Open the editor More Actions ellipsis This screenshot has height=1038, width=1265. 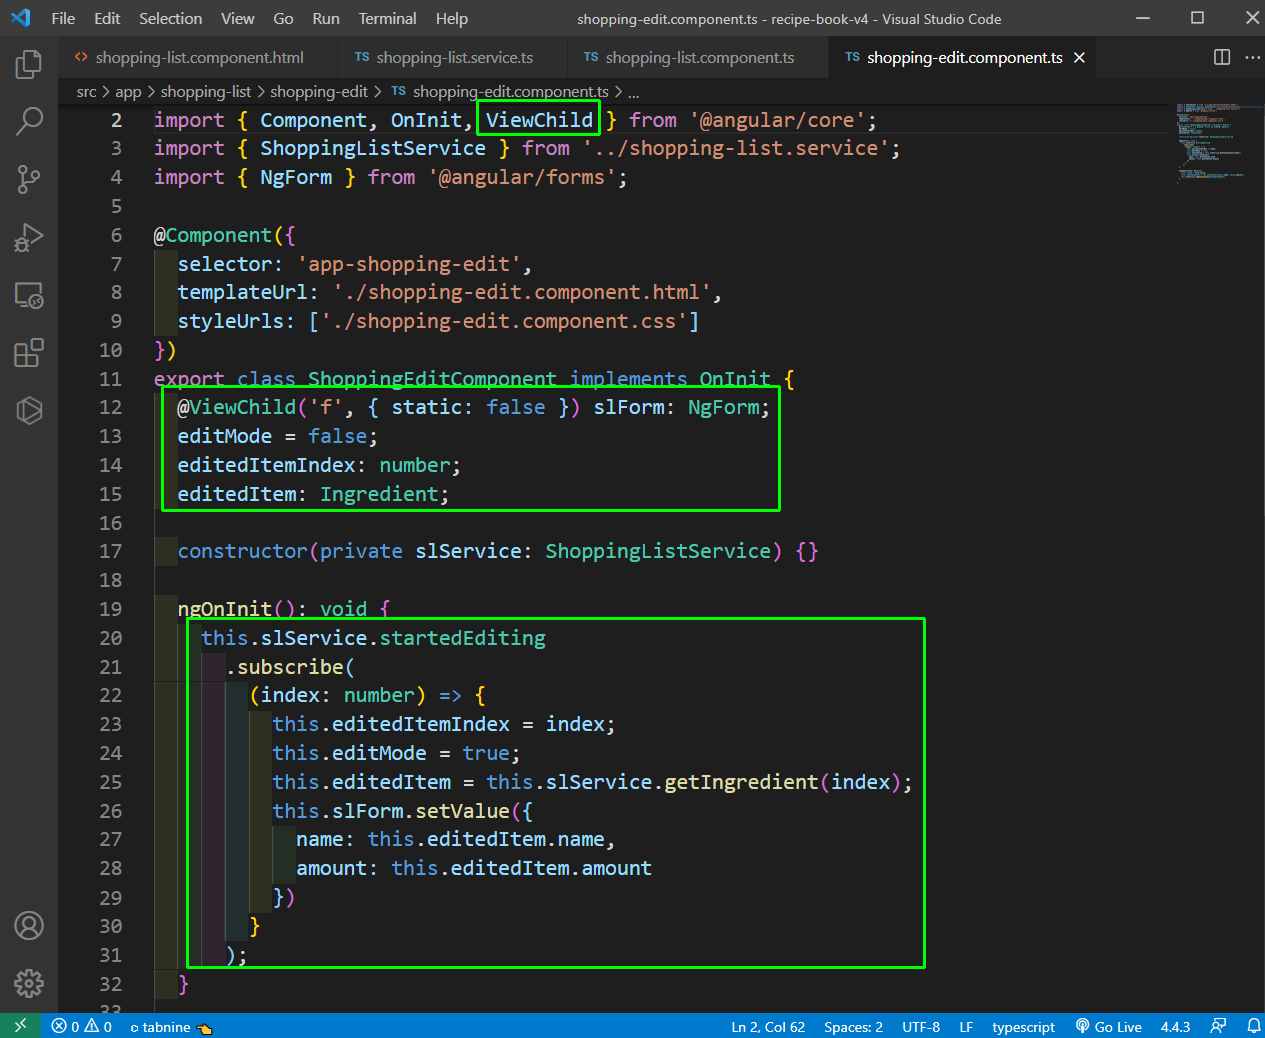coord(1252,57)
